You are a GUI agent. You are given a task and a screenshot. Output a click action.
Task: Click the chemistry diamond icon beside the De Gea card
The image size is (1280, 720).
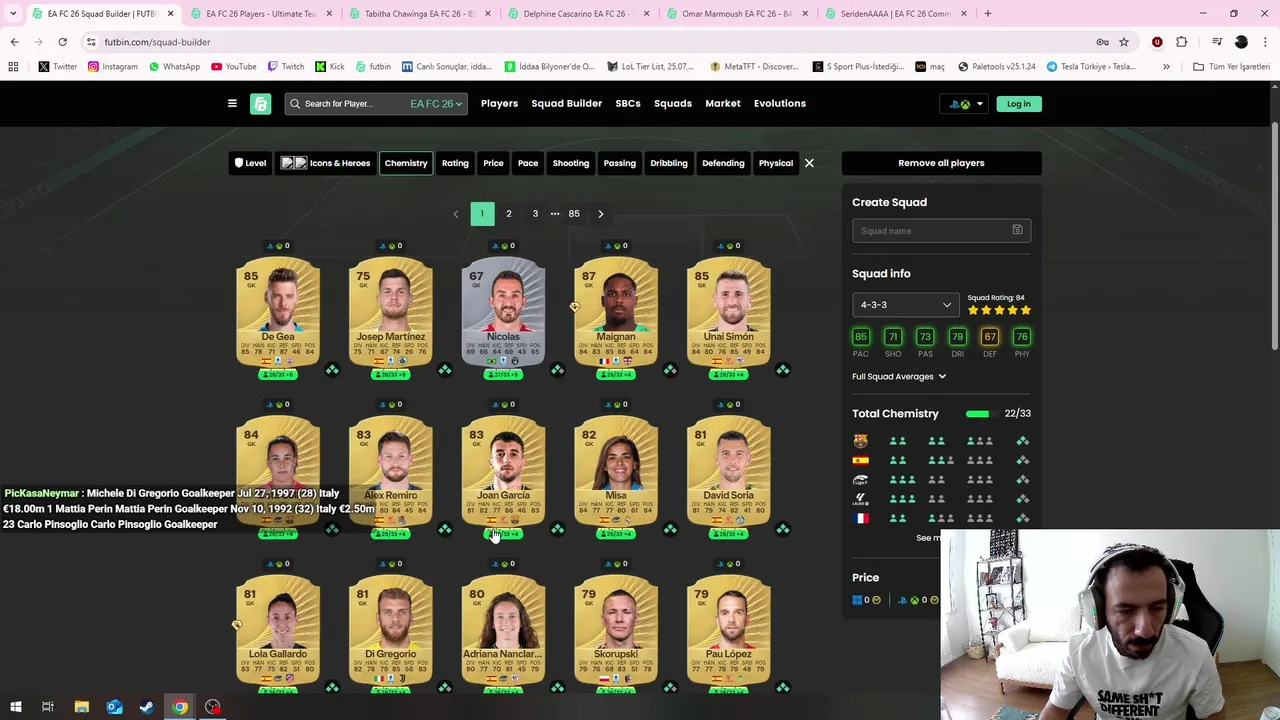[x=332, y=370]
